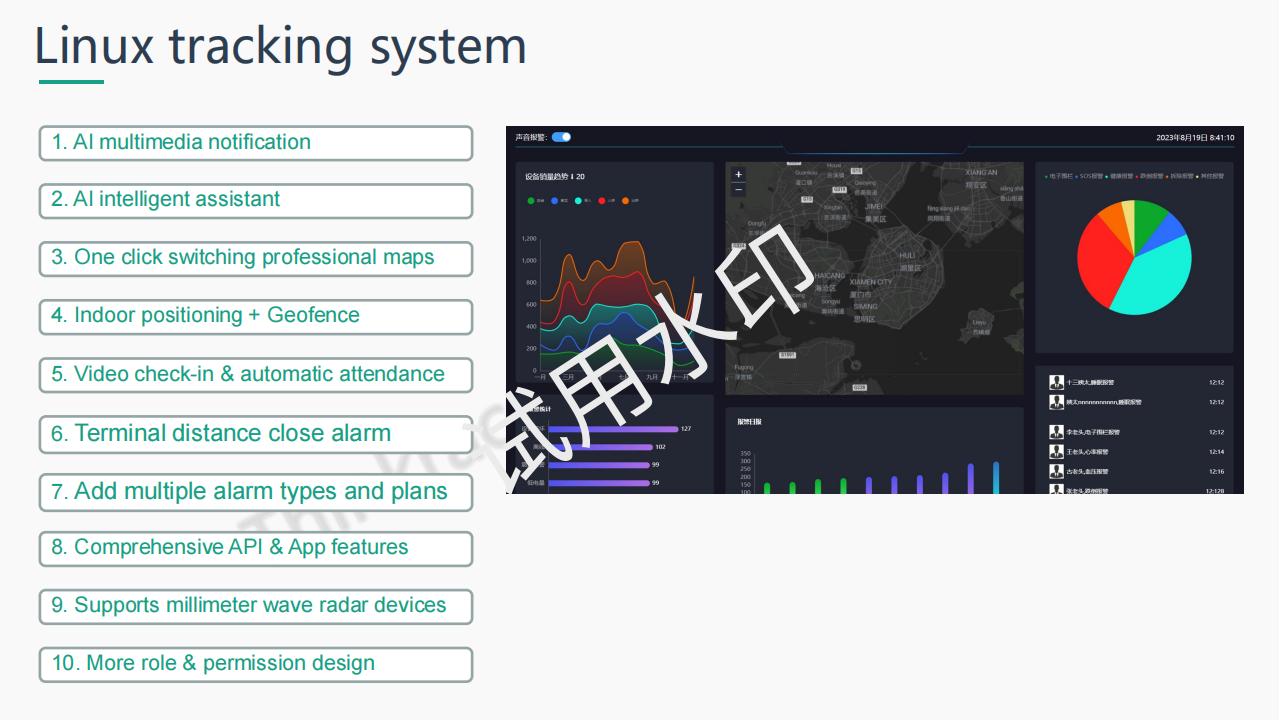Click the avatar icon of the first 12:12 alert
This screenshot has height=720, width=1280.
pos(1056,380)
